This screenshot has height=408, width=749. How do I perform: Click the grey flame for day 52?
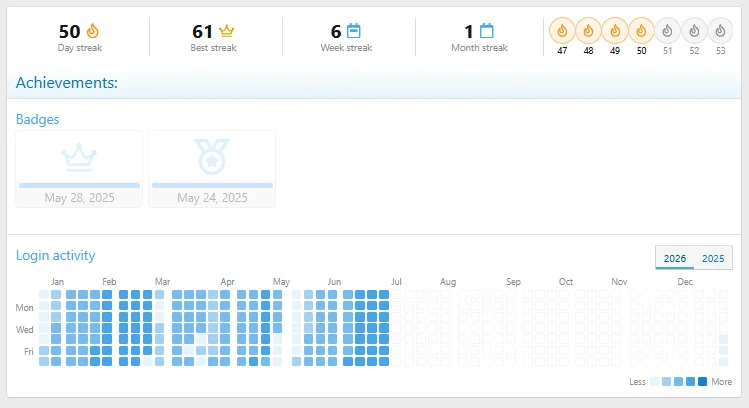[x=694, y=31]
